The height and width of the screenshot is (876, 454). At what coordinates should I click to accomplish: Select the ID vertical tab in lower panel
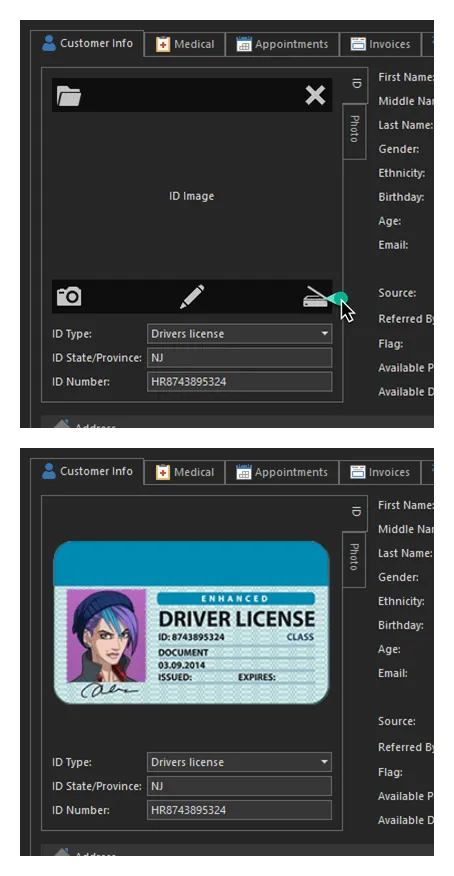click(355, 512)
